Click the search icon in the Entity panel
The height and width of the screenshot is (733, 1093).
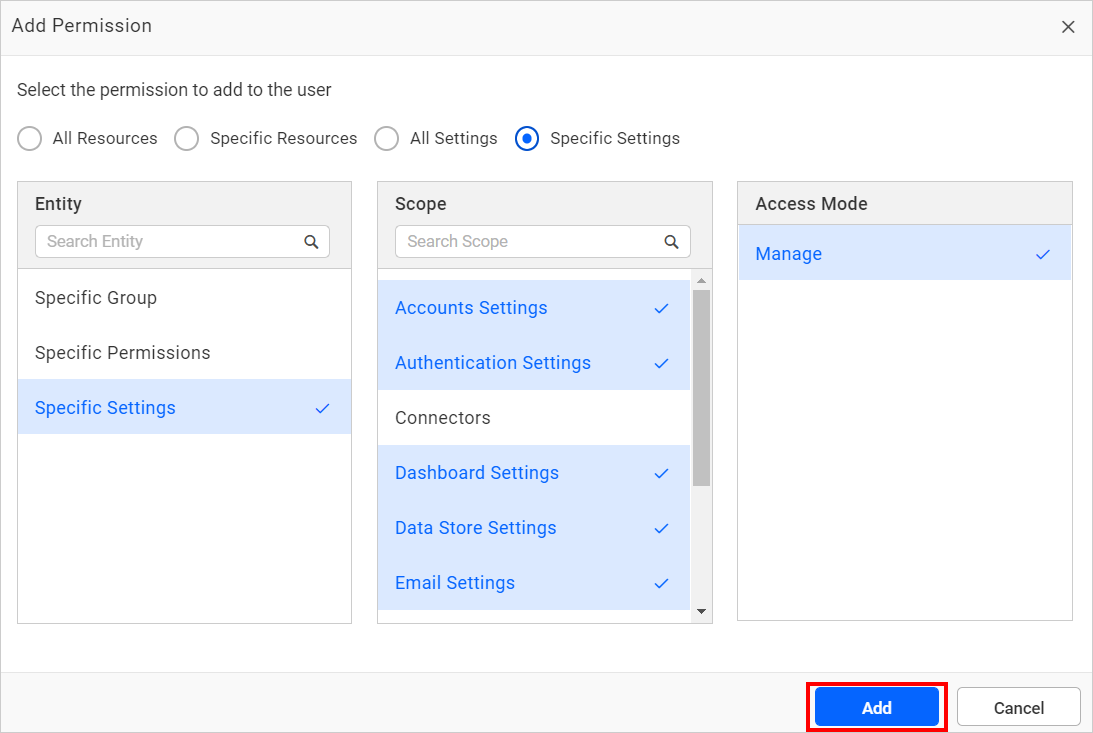311,241
